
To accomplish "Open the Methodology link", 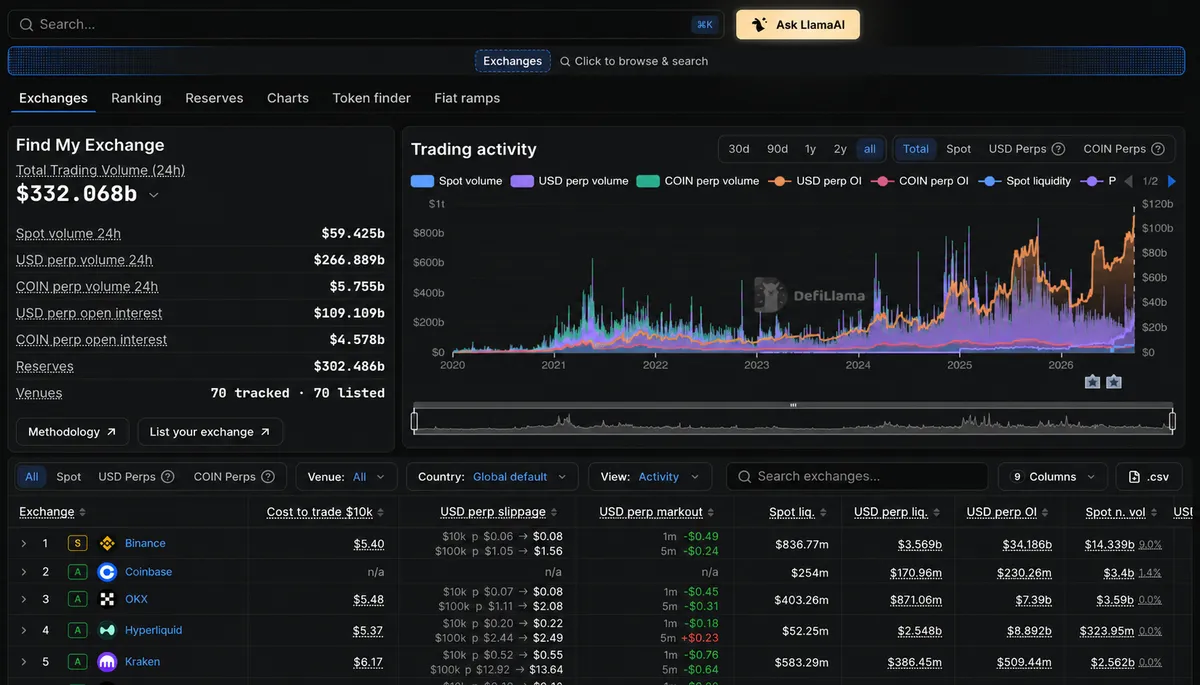I will [x=72, y=432].
